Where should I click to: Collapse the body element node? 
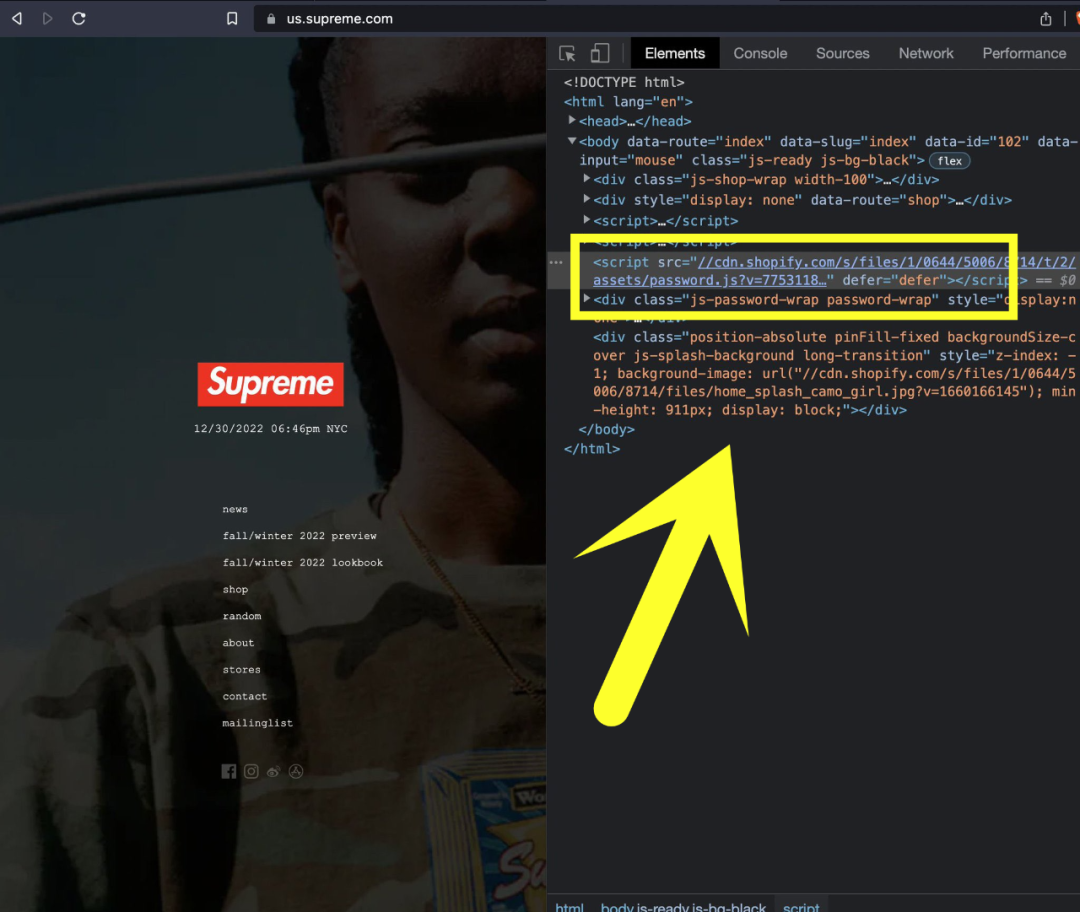click(x=572, y=141)
